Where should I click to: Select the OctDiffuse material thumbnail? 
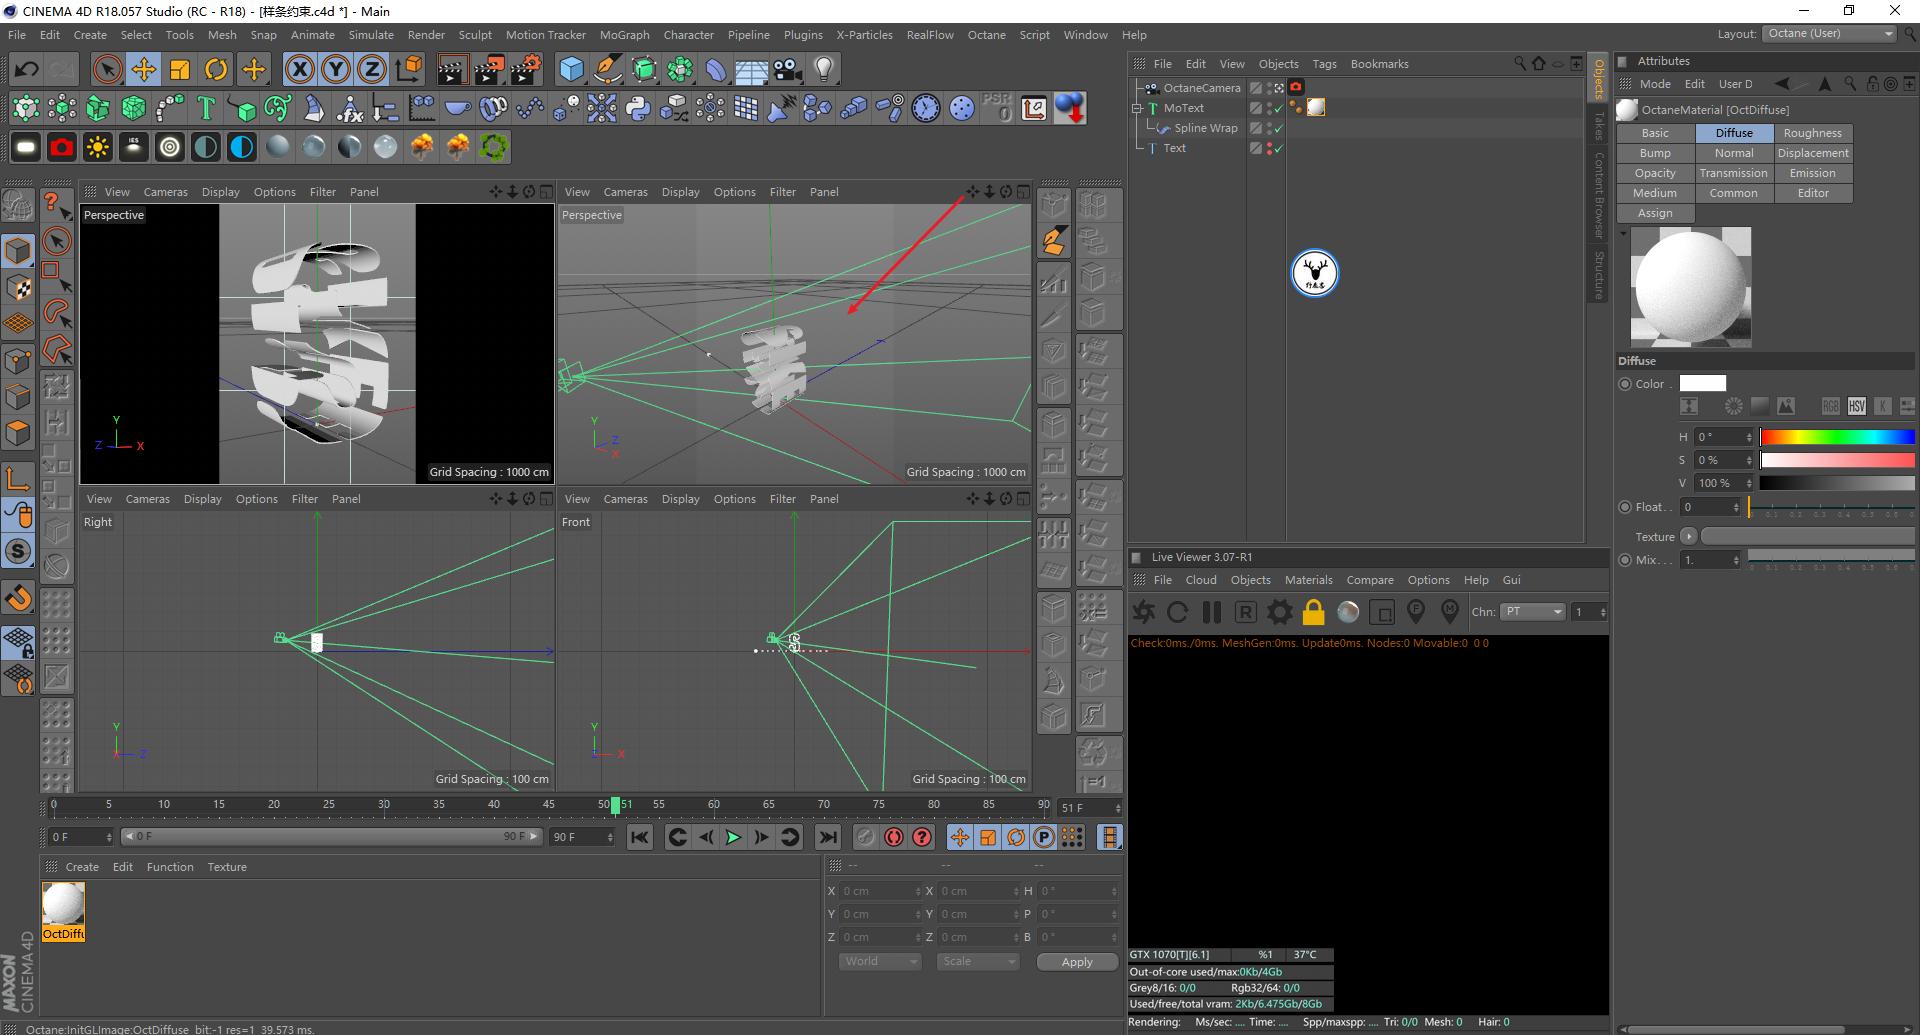(63, 905)
